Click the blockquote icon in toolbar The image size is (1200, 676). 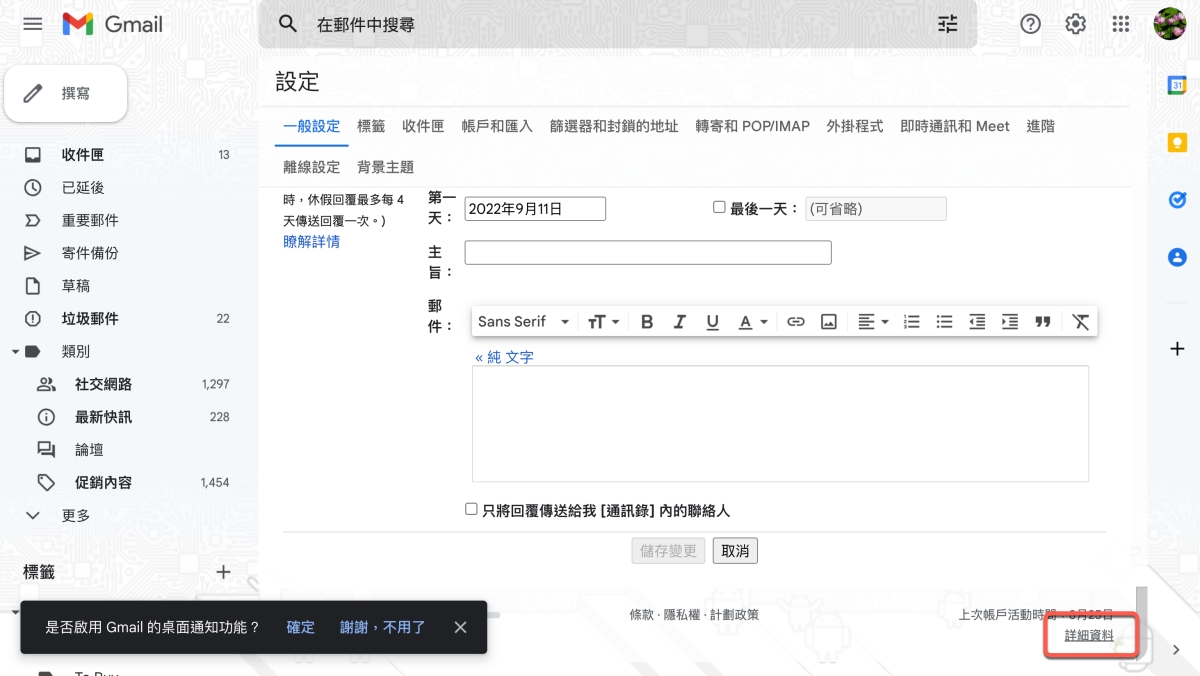[x=1043, y=322]
